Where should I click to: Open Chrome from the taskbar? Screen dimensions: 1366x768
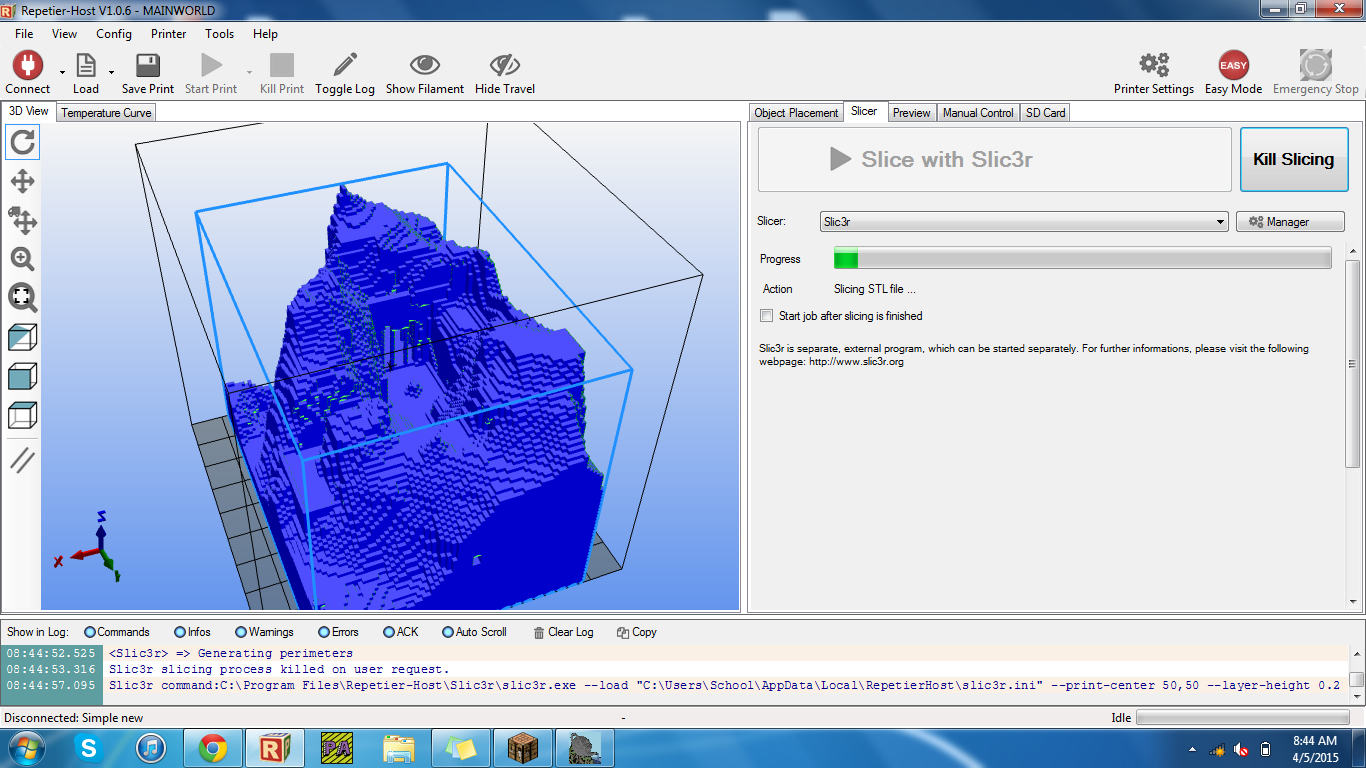(x=212, y=747)
